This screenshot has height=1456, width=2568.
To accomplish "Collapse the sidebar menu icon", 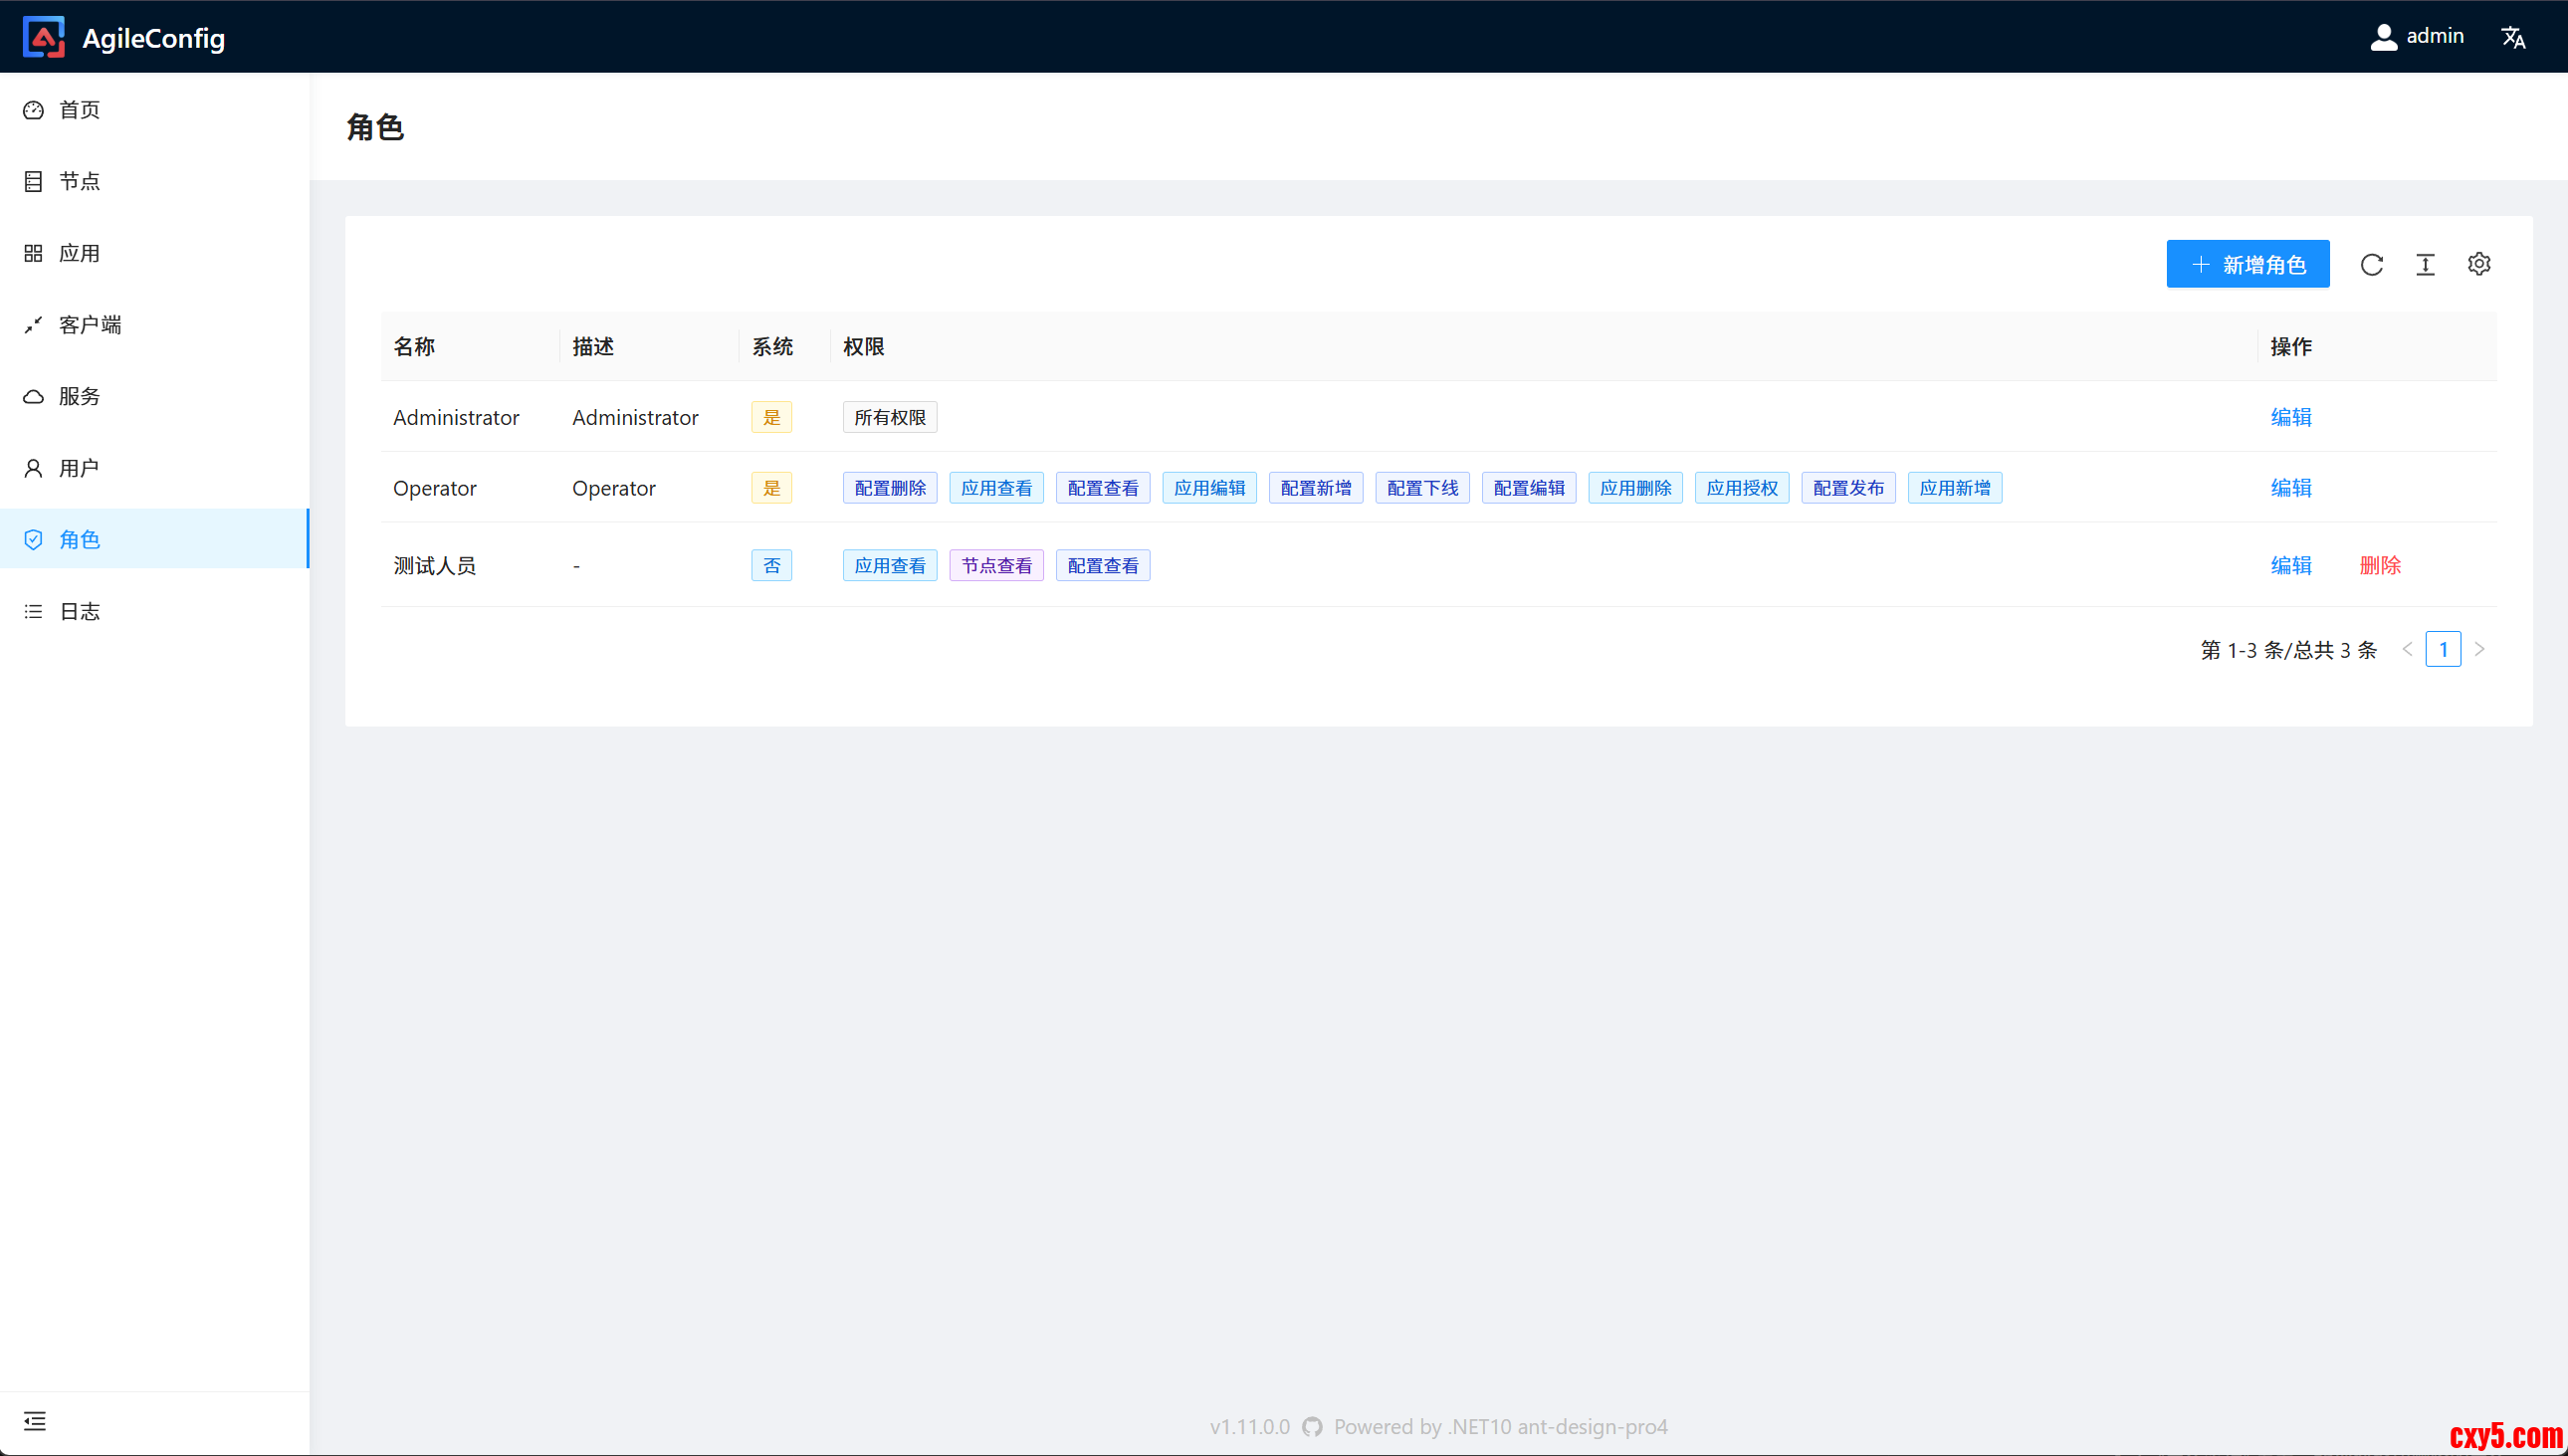I will 35,1420.
